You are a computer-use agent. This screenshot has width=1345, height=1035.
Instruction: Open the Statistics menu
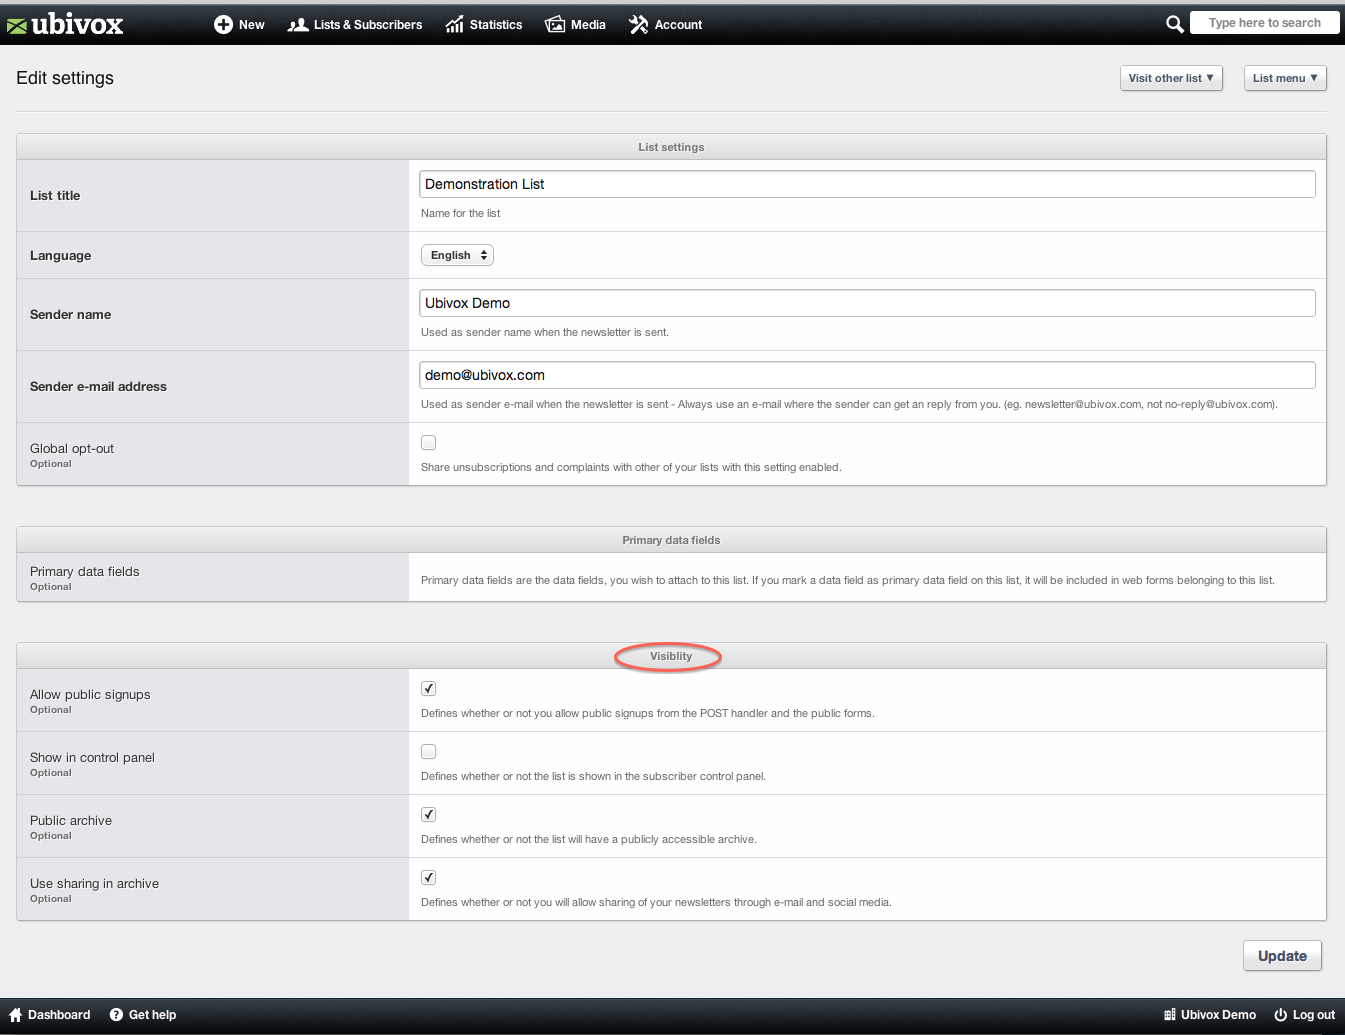pyautogui.click(x=484, y=25)
